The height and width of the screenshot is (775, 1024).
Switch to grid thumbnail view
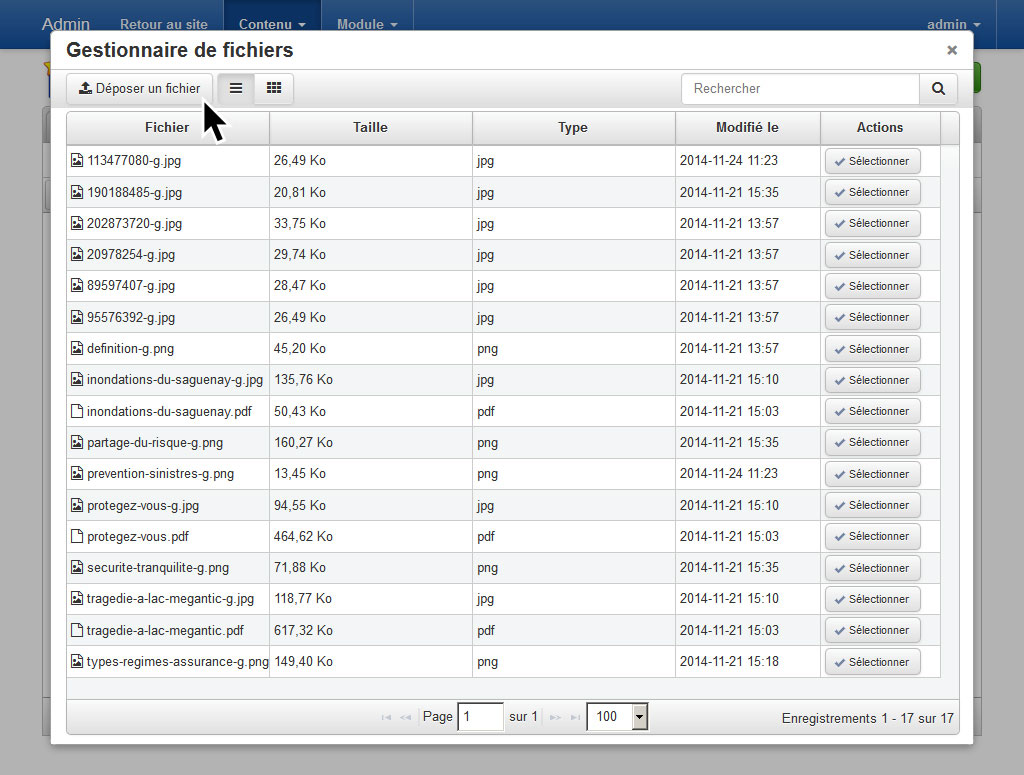pos(273,88)
